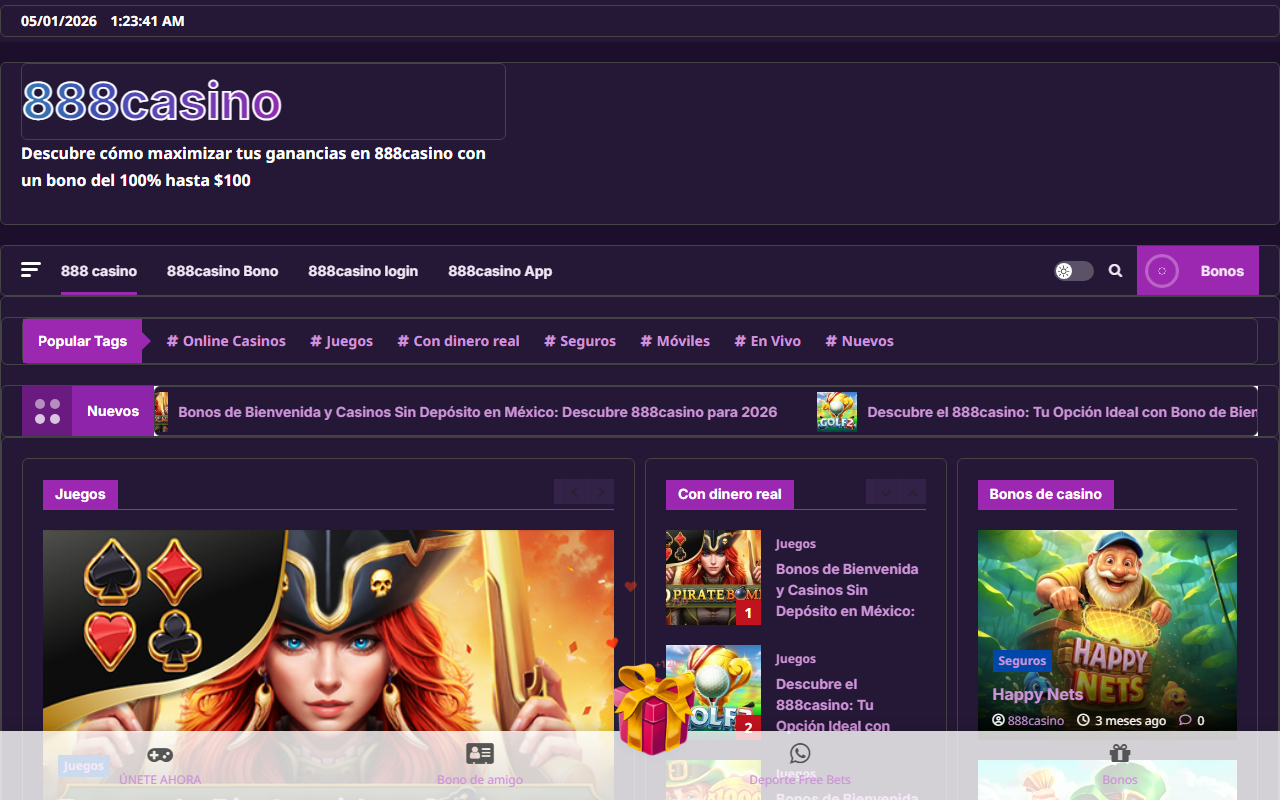1280x800 pixels.
Task: Click the Juegos section heading tab
Action: point(80,494)
